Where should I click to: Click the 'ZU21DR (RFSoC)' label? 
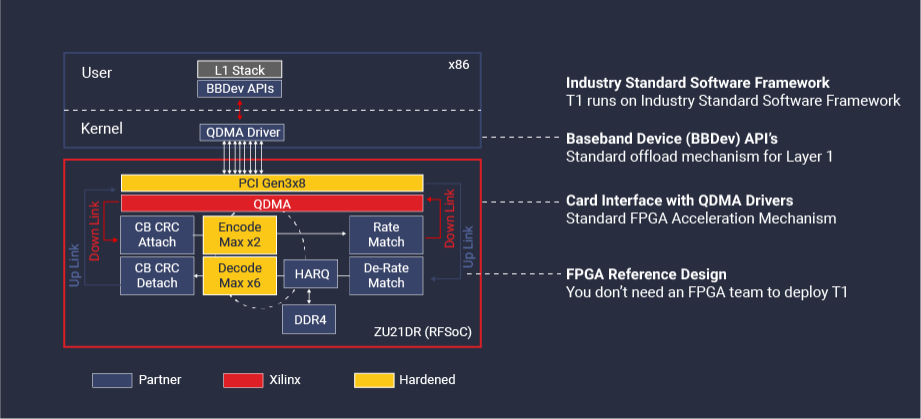422,333
